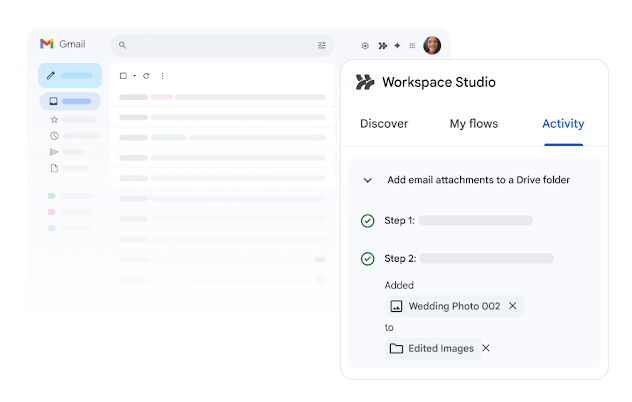
Task: Show search options filter icon
Action: tap(322, 45)
